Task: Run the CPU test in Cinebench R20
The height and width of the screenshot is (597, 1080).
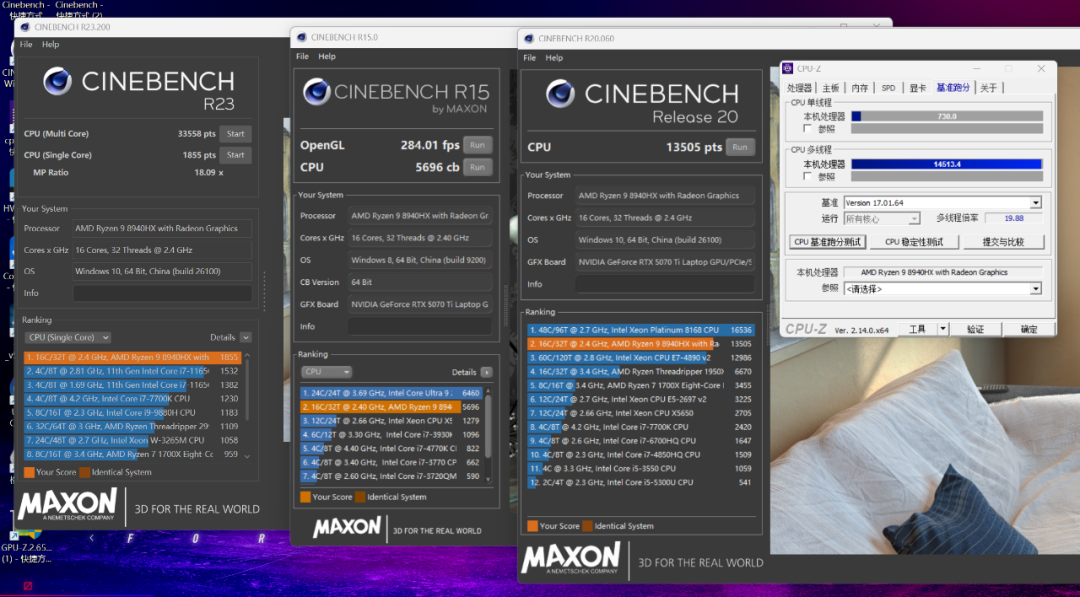Action: coord(740,147)
